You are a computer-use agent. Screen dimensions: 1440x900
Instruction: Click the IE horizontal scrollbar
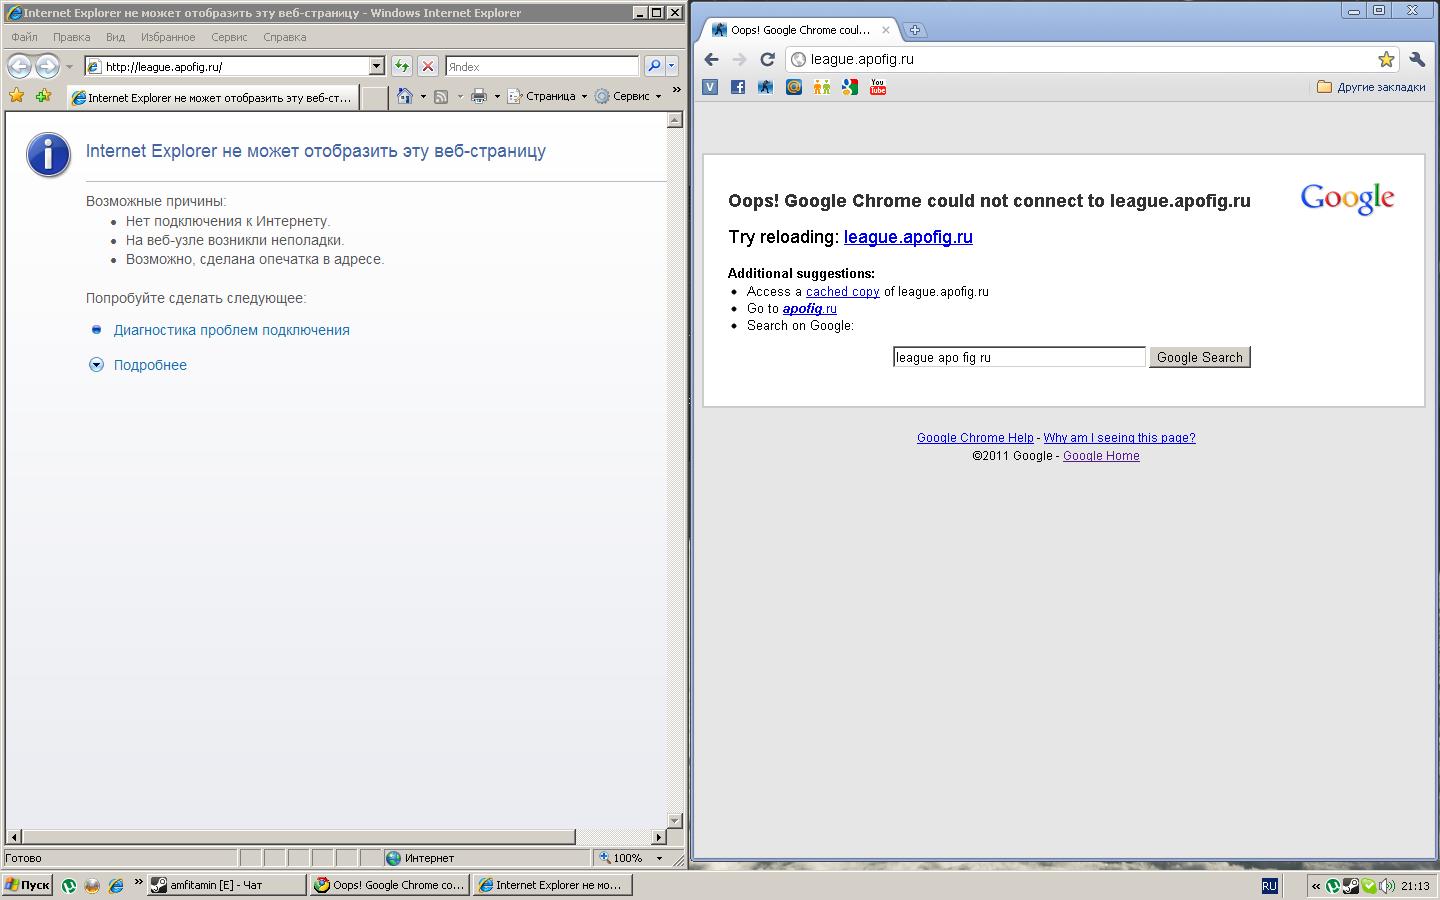click(298, 837)
